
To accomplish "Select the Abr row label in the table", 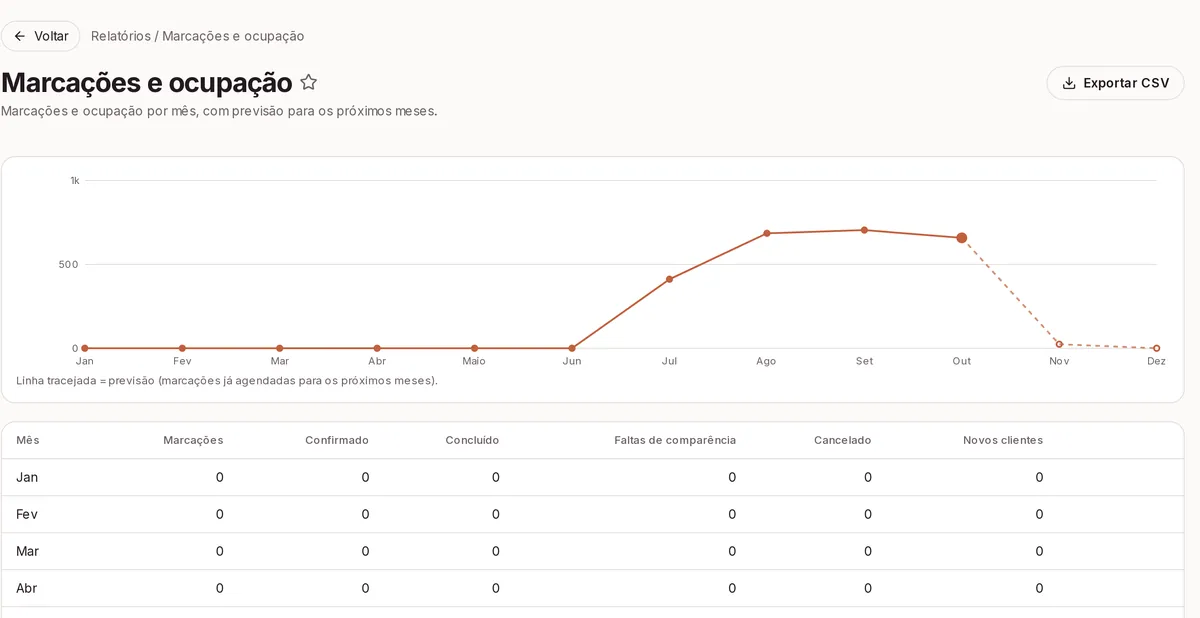I will 27,588.
